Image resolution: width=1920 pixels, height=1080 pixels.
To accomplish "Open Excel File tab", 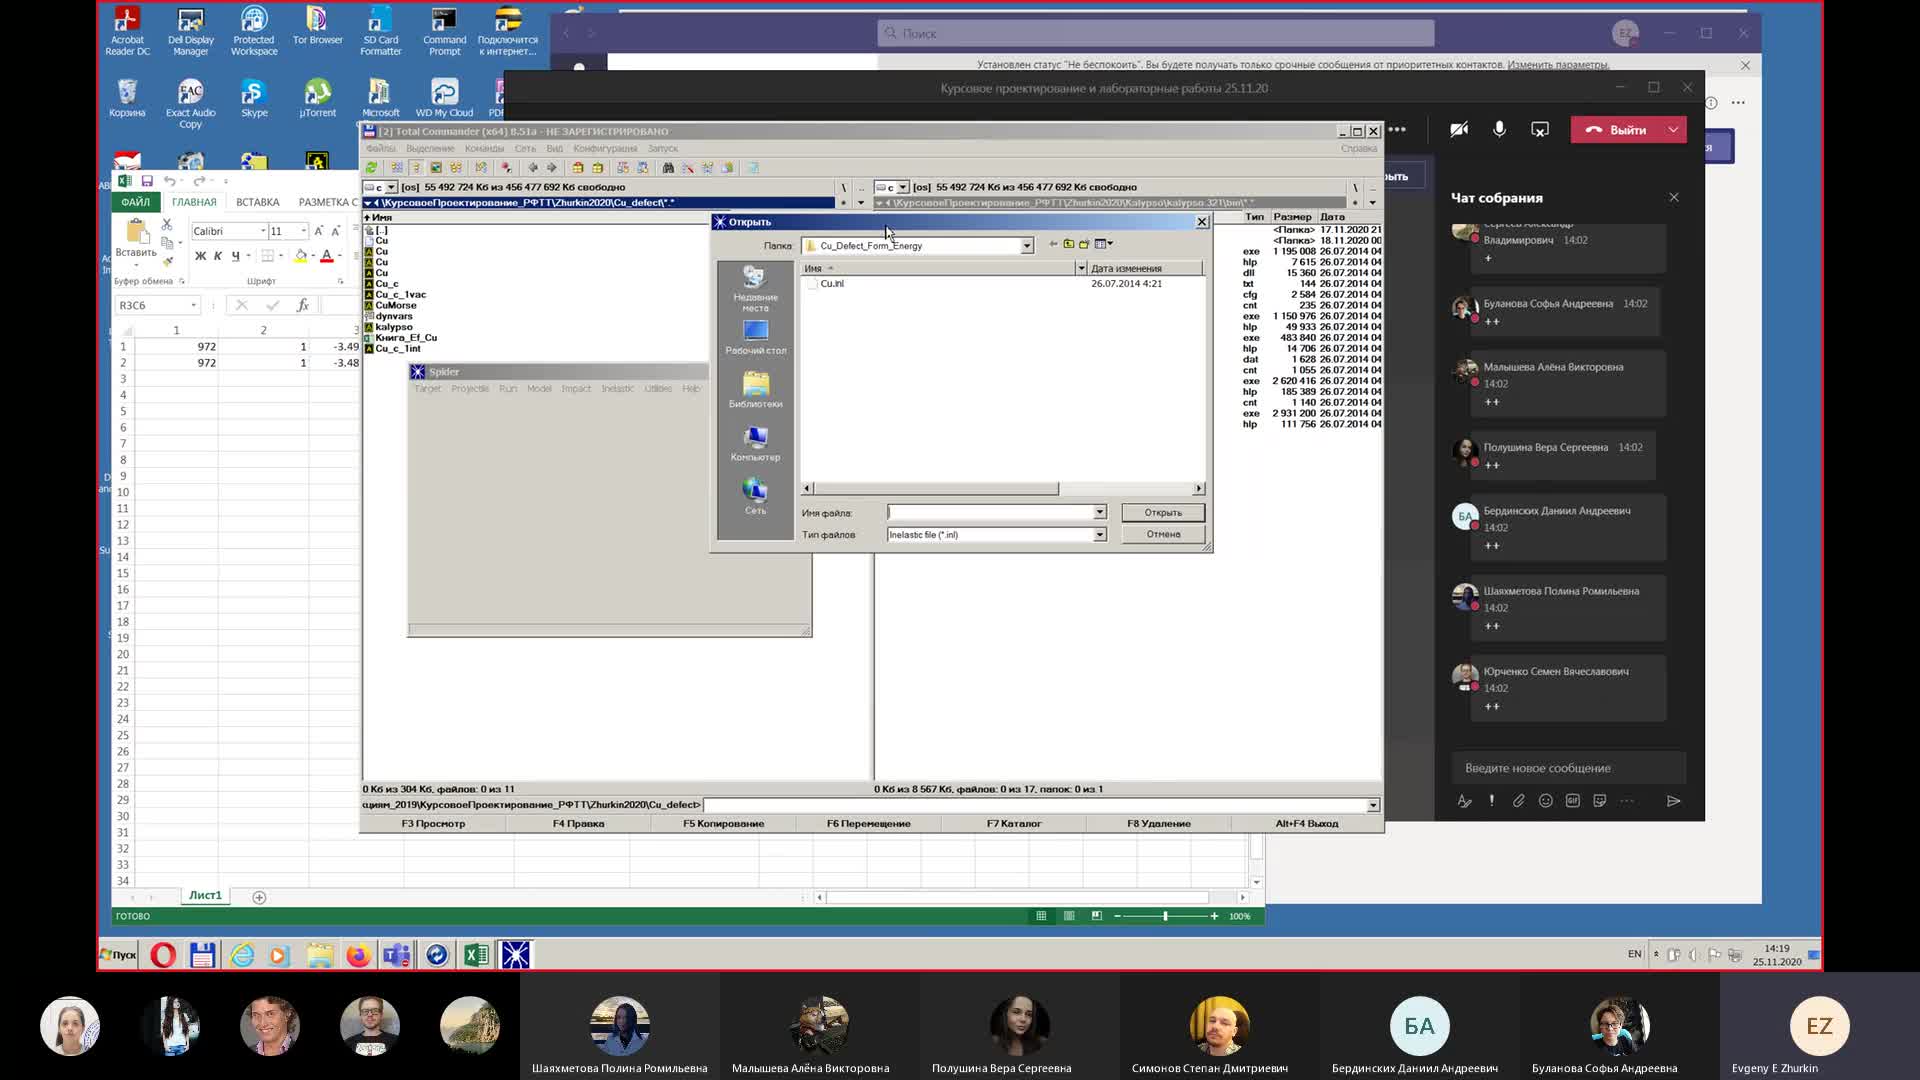I will click(136, 202).
